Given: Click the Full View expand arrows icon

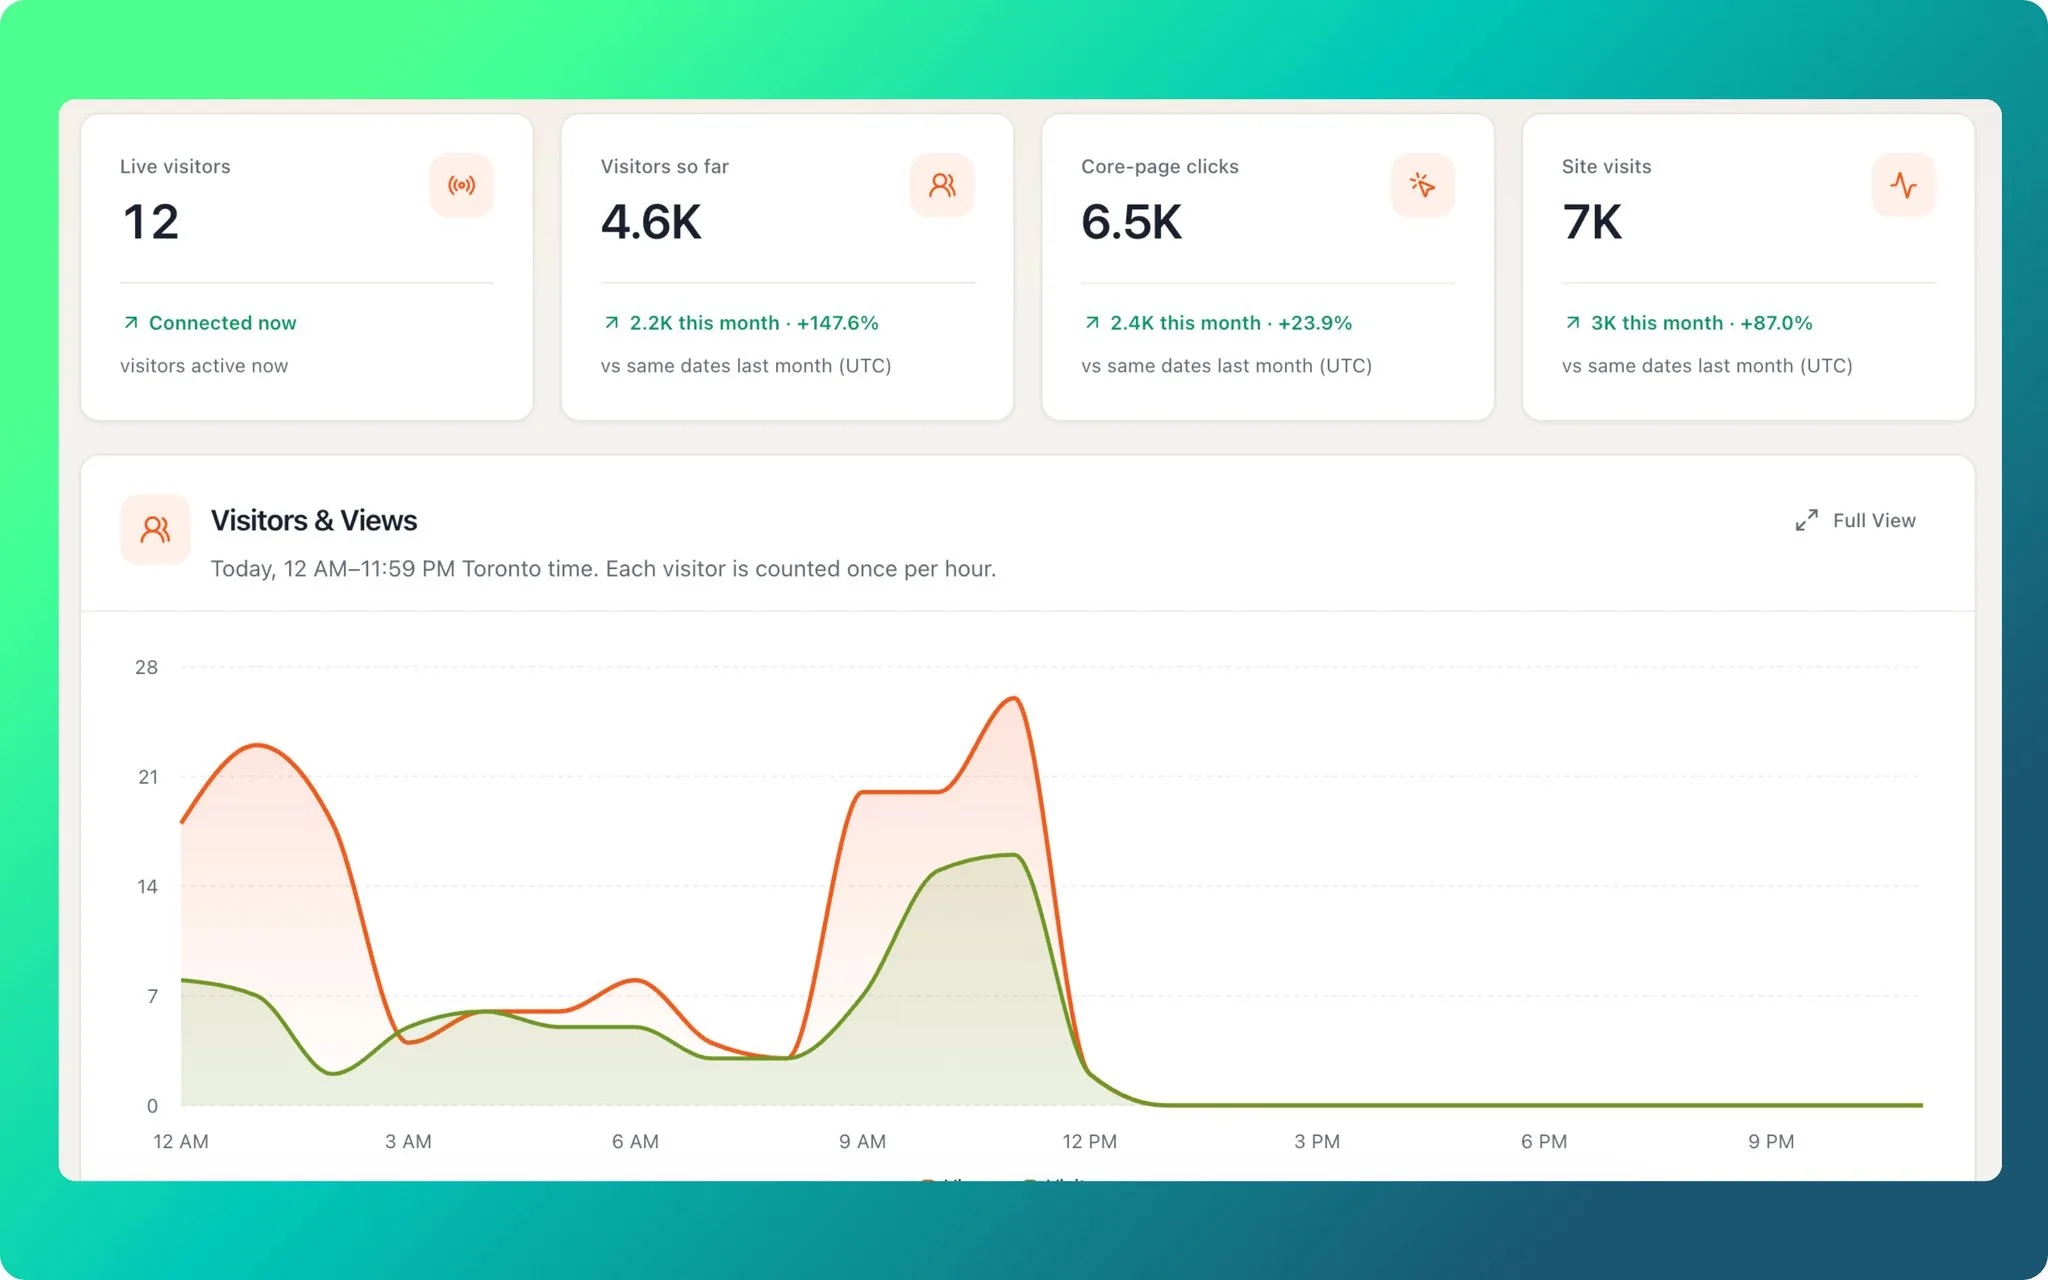Looking at the screenshot, I should click(1806, 520).
